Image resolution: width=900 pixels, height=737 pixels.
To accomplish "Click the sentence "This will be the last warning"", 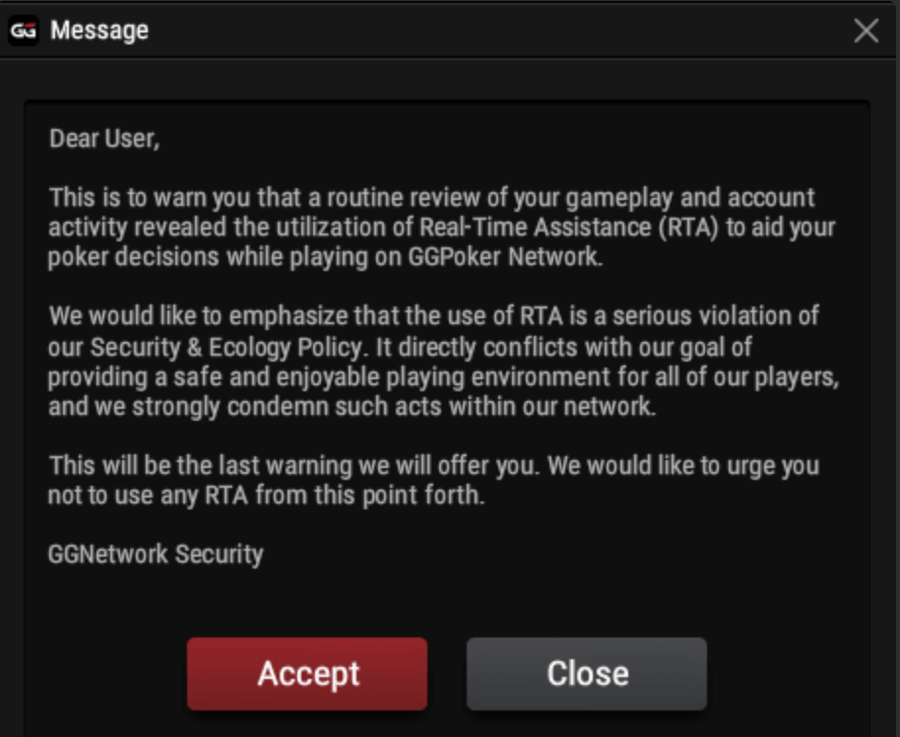I will tap(200, 466).
